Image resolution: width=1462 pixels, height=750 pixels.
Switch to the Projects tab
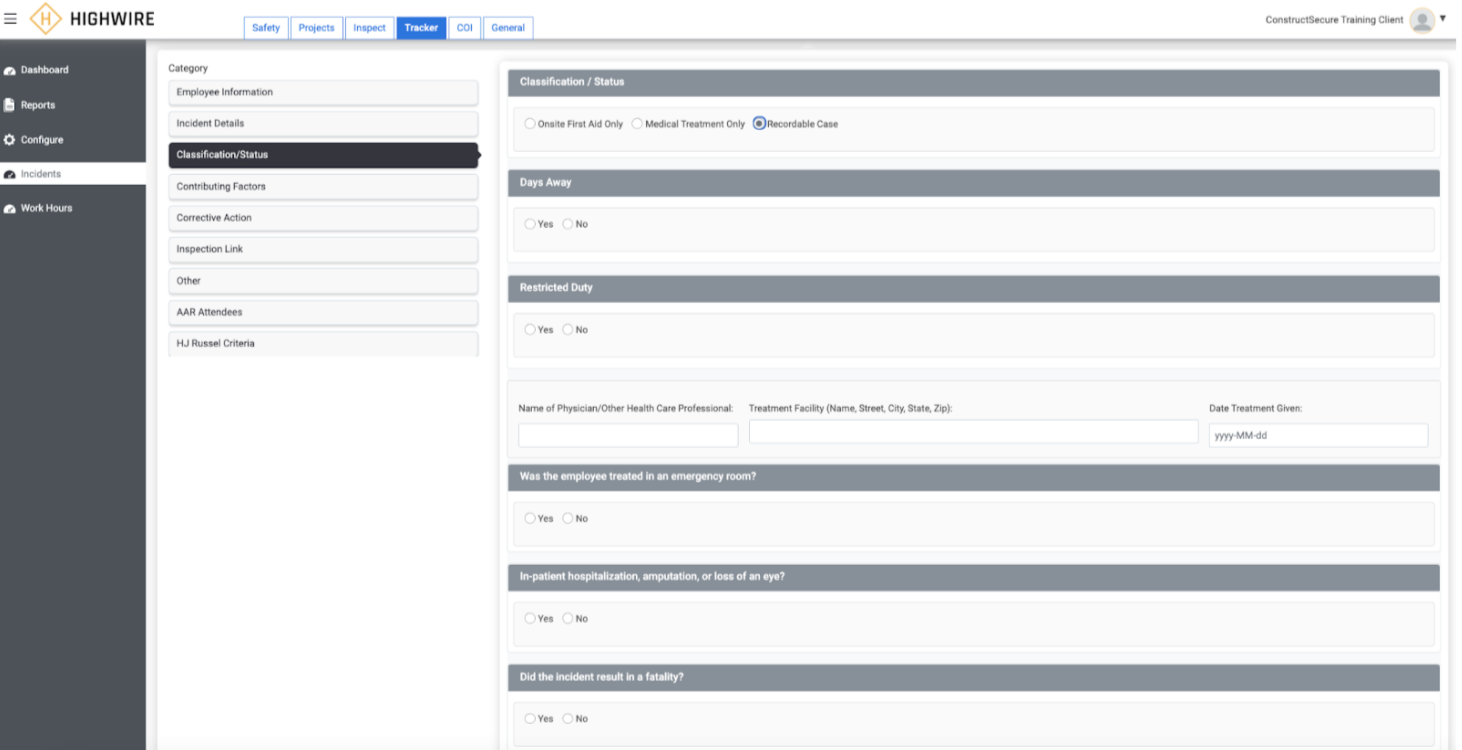click(317, 28)
